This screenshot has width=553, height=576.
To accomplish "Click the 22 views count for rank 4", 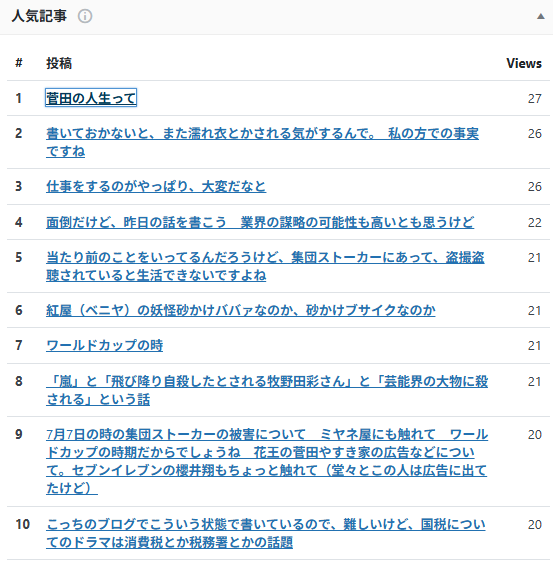I will 535,222.
